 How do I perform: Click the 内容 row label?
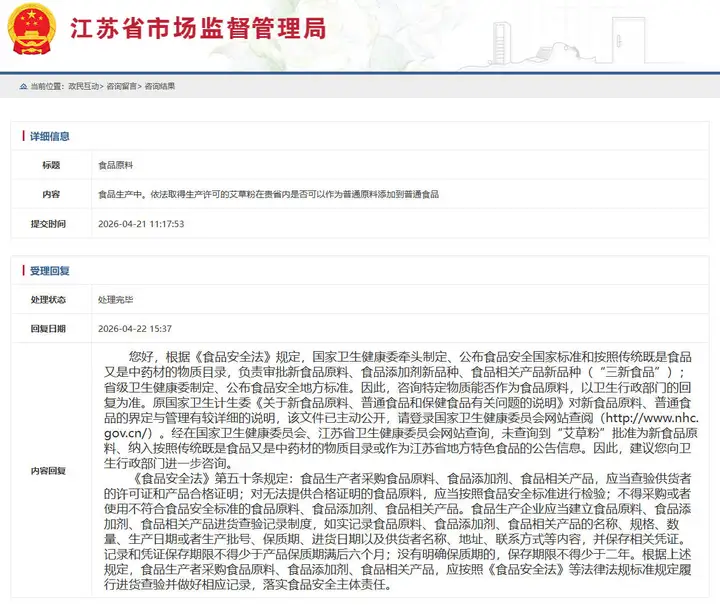(x=51, y=195)
